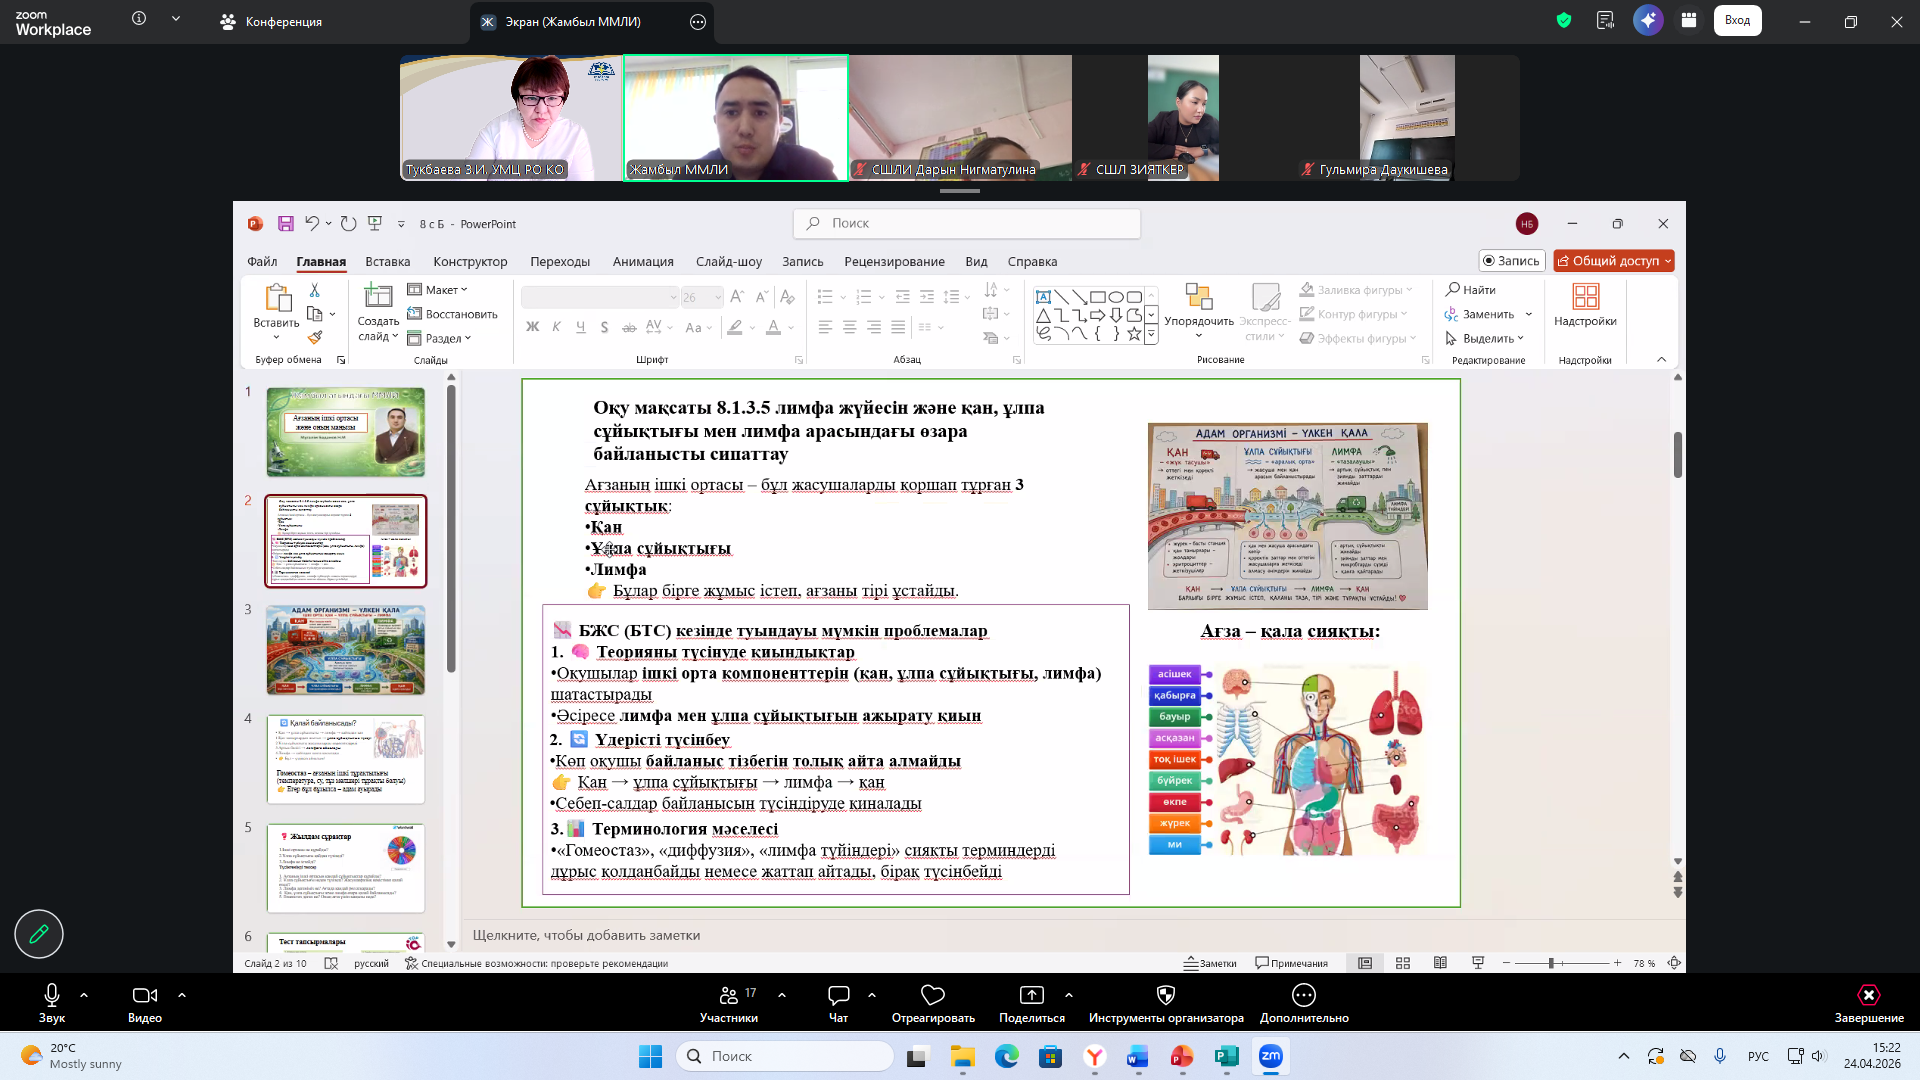Image resolution: width=1920 pixels, height=1080 pixels.
Task: Click the Zoom annotate pencil icon
Action: pyautogui.click(x=39, y=934)
